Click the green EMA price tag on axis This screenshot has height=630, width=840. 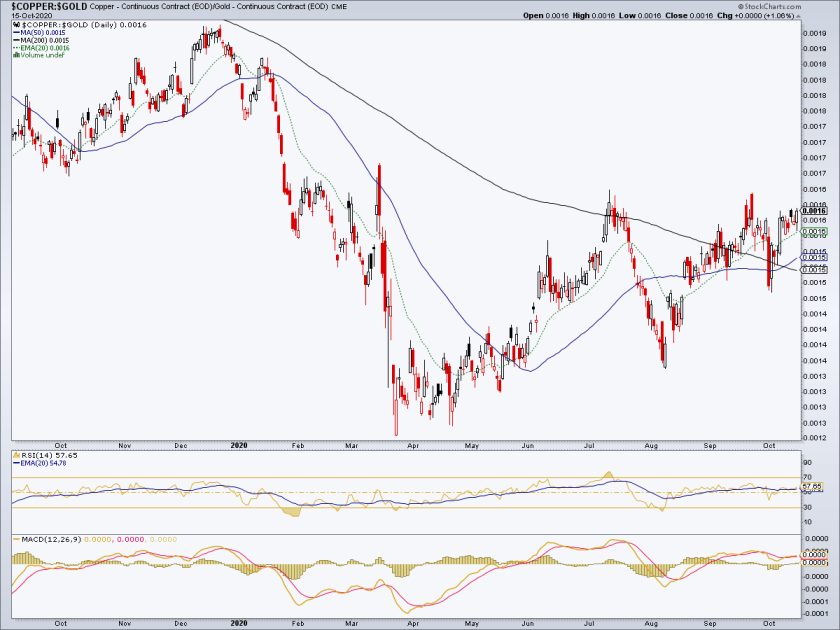(814, 232)
